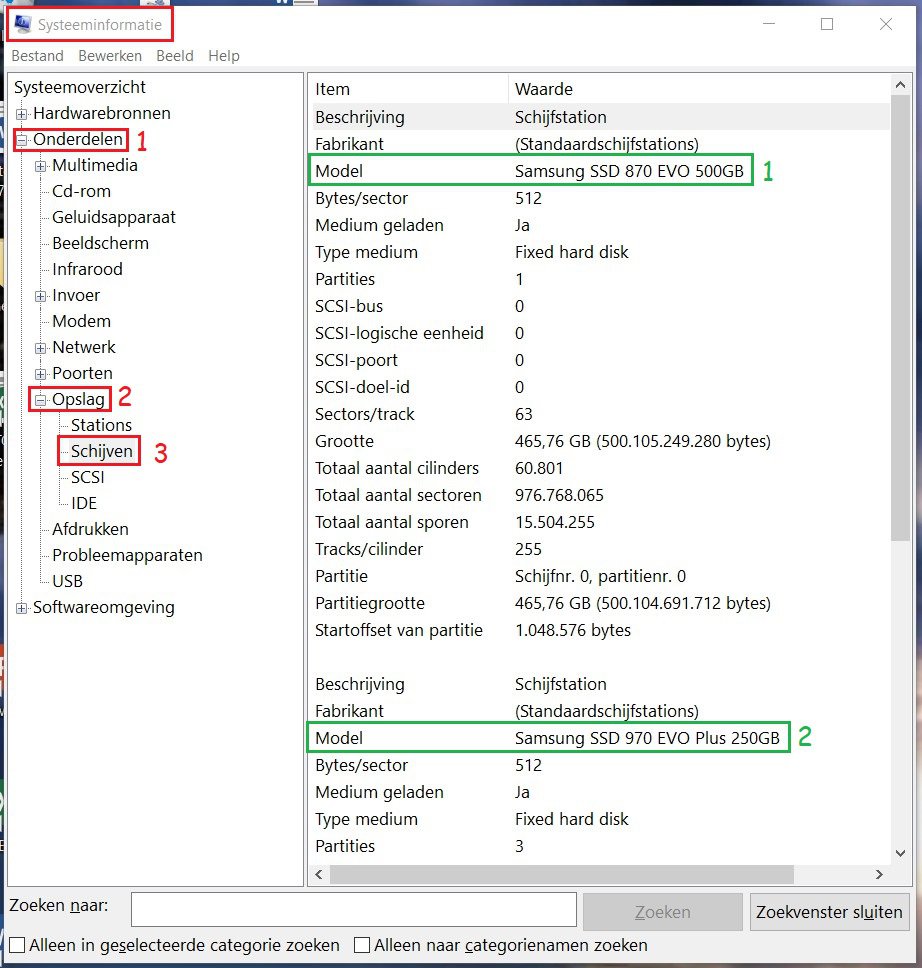Expand the Hardwarebronnen tree node

point(22,114)
